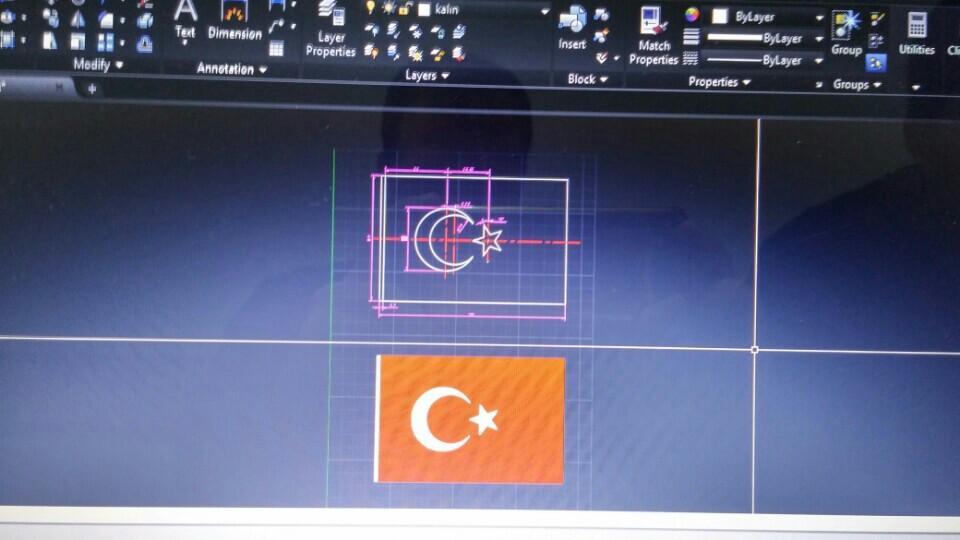Click the Ungroup icon
The height and width of the screenshot is (540, 960).
[877, 20]
